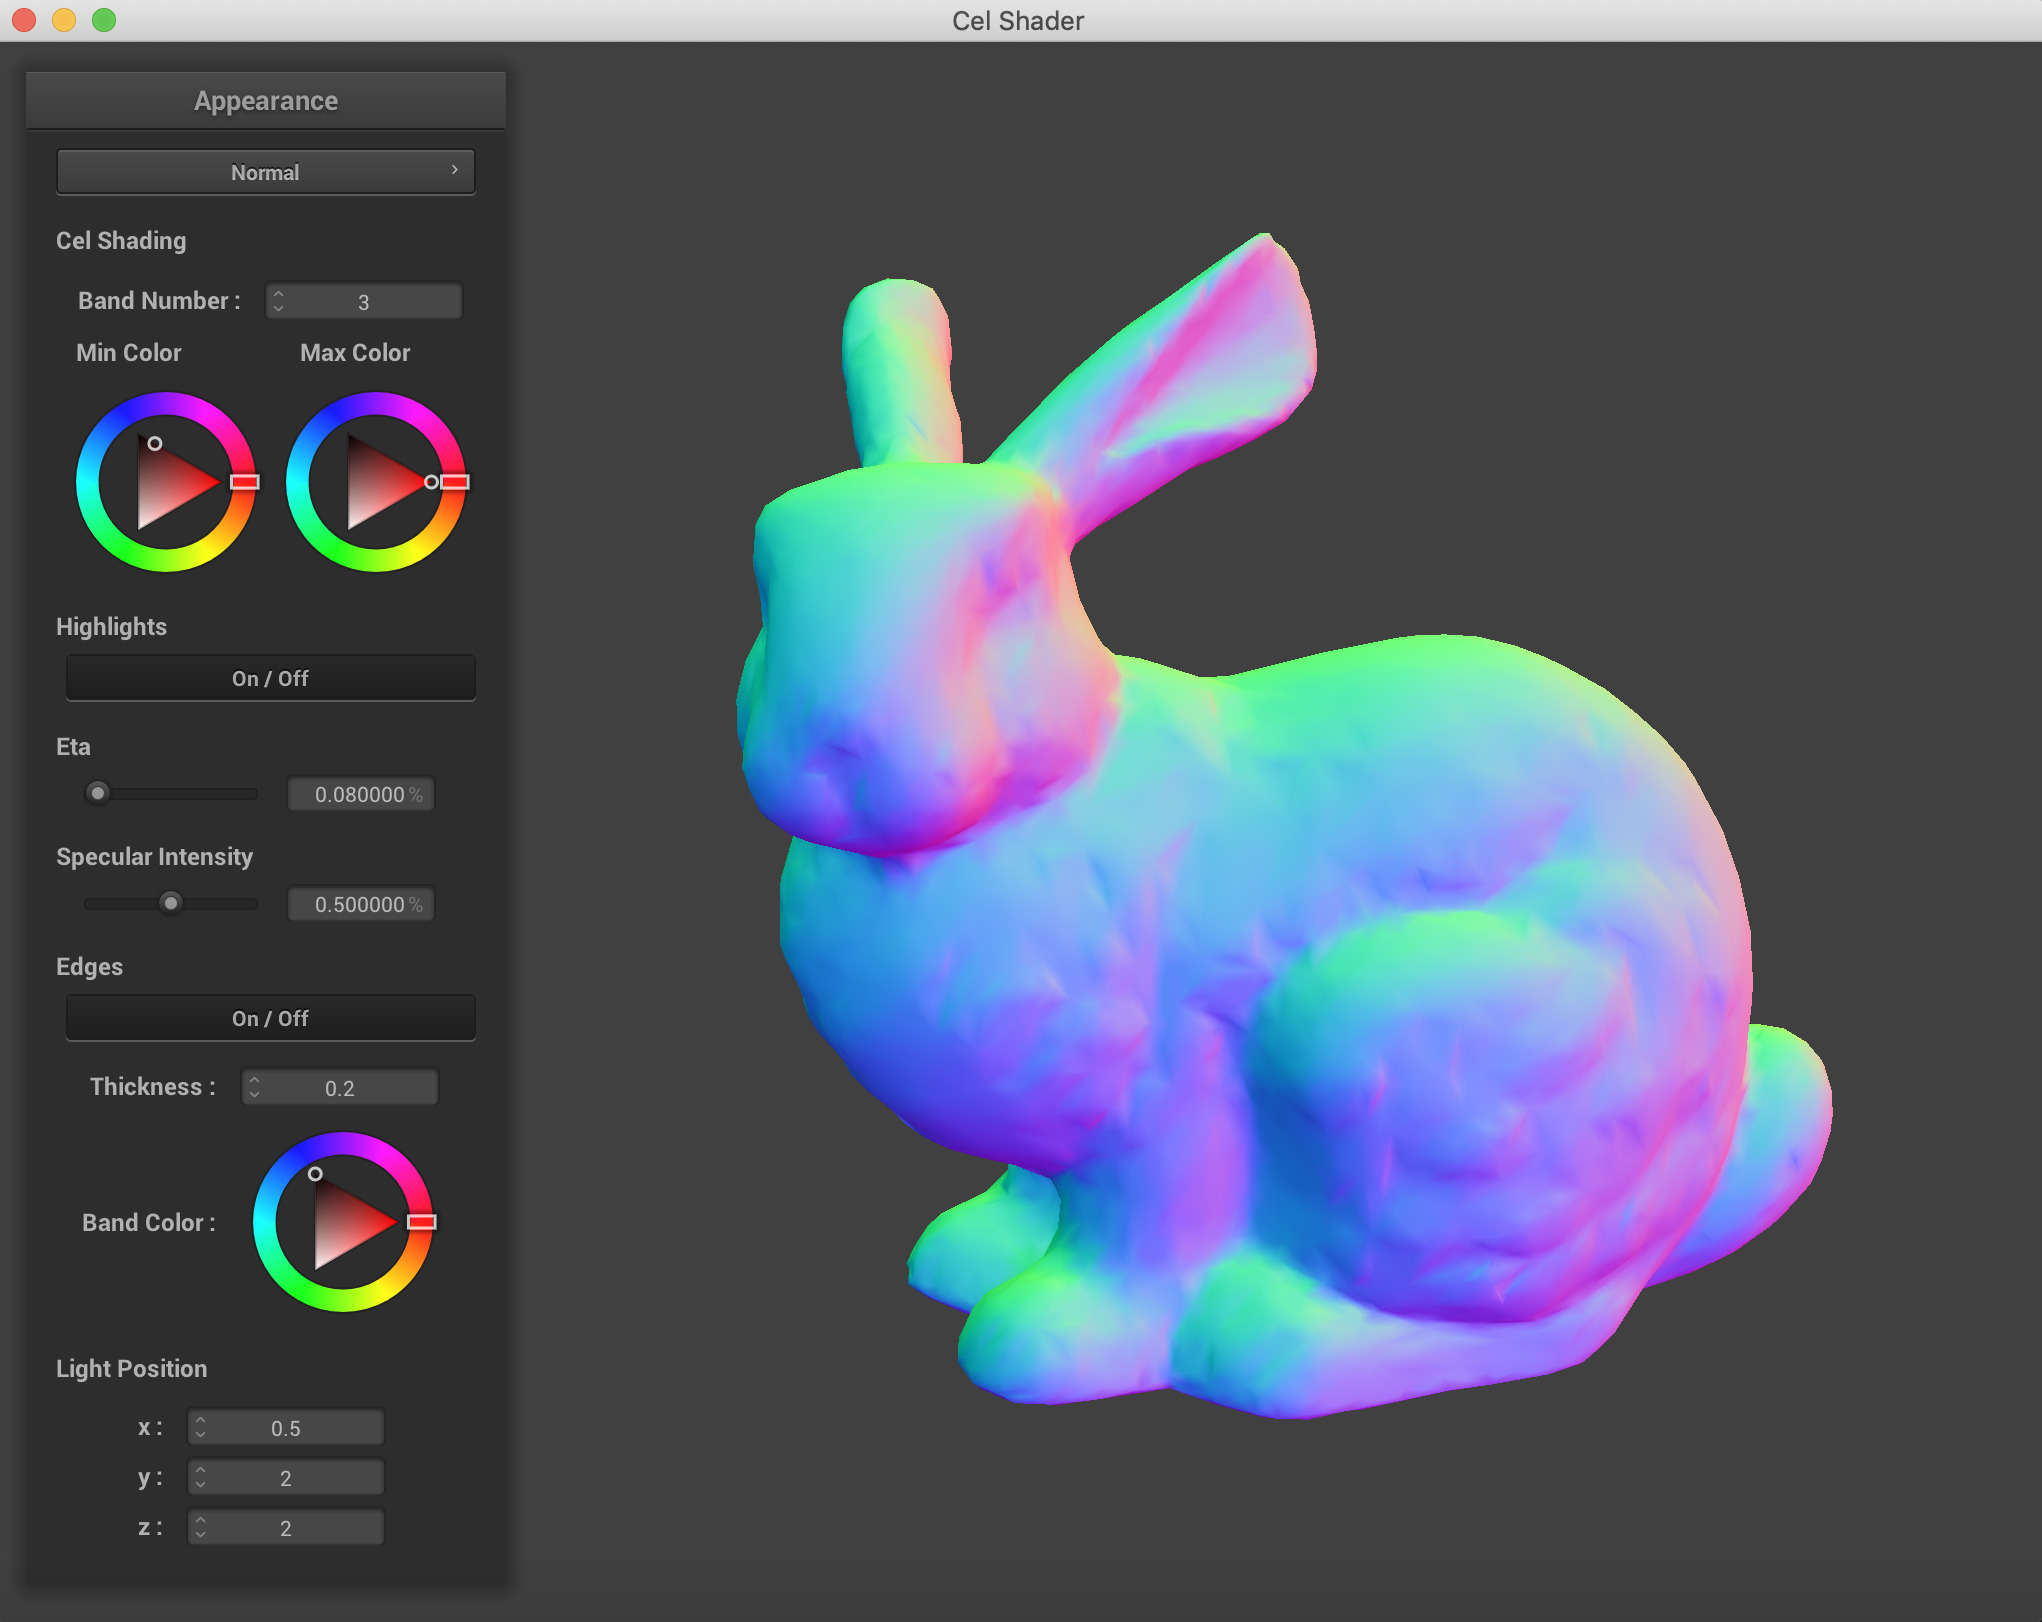The image size is (2042, 1622).
Task: Click the Min Color saturation triangle
Action: pos(167,483)
